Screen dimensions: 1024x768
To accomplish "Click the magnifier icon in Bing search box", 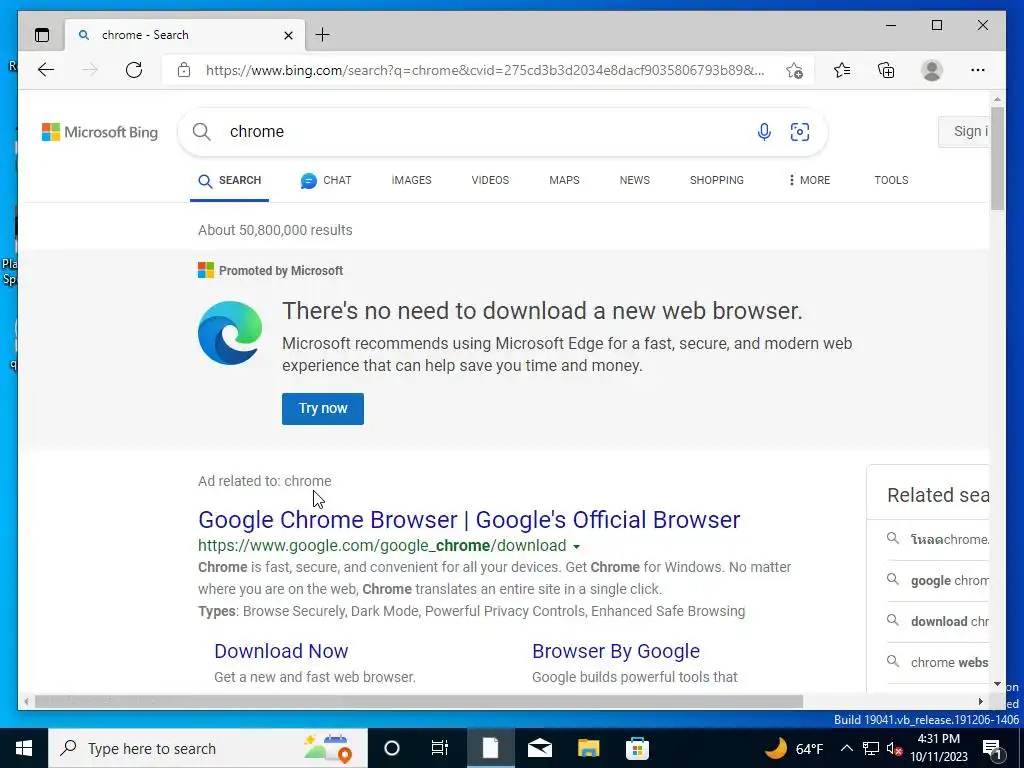I will 202,132.
